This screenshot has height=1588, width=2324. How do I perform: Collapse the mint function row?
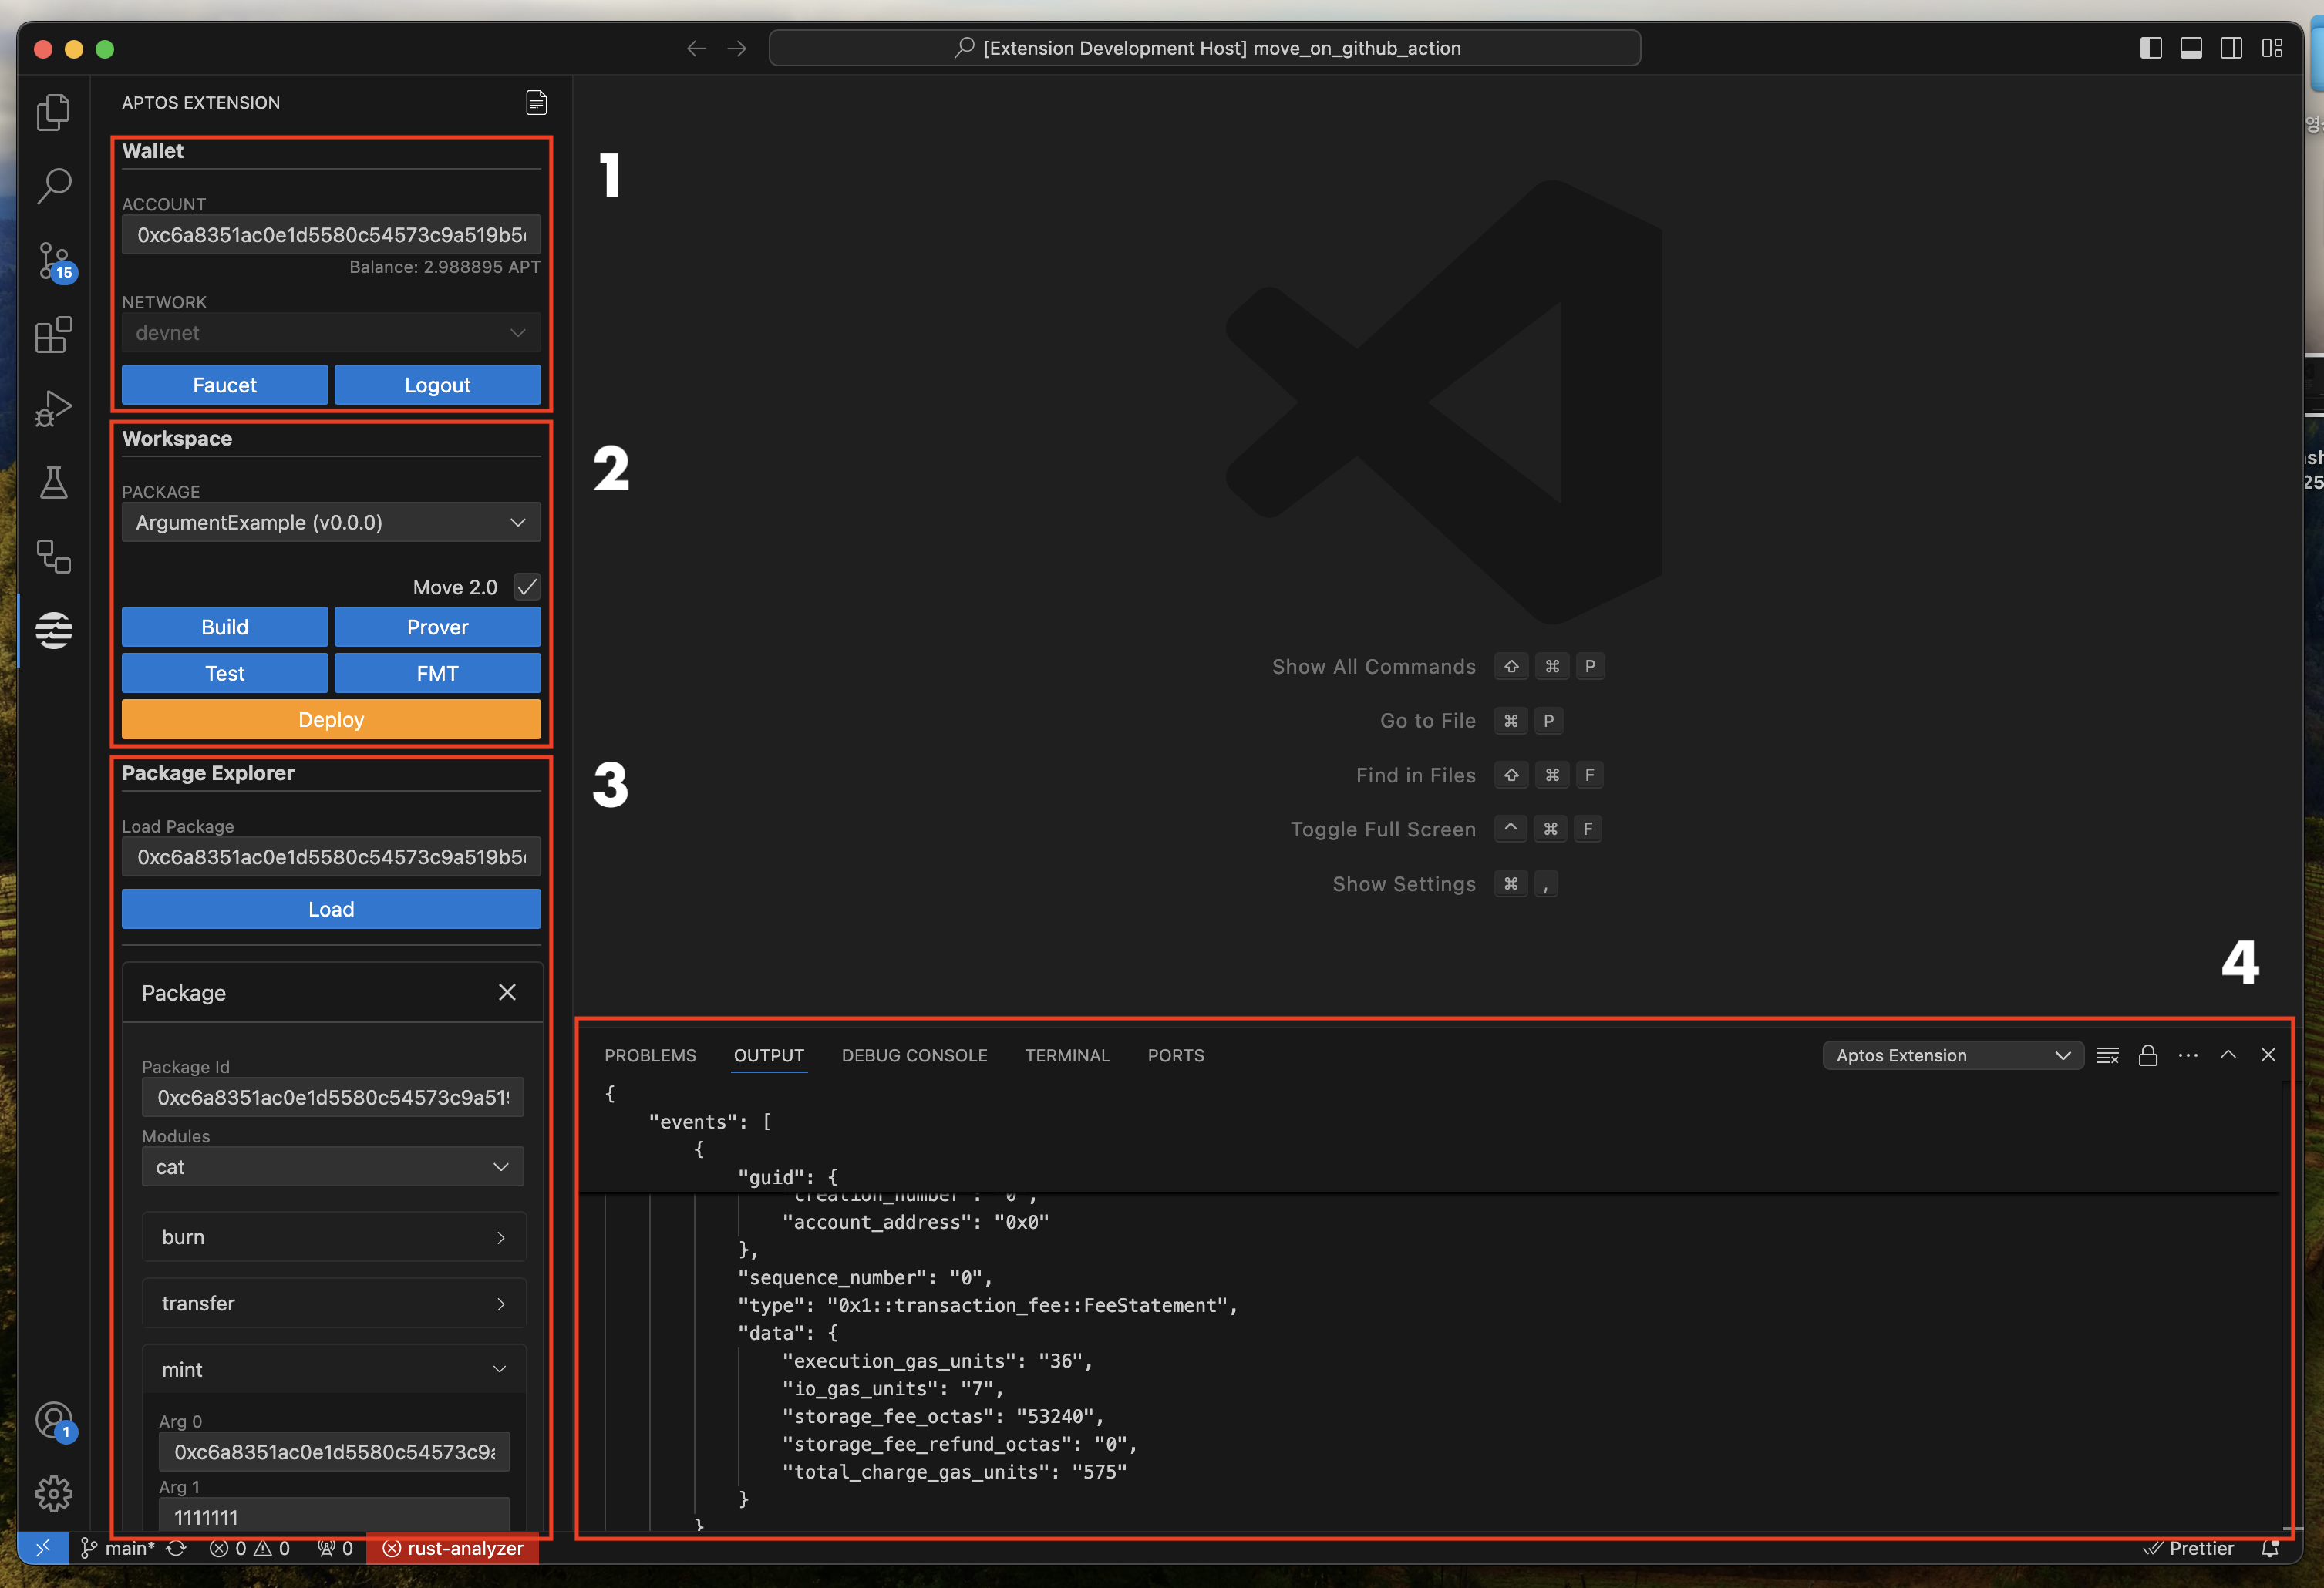coord(334,1369)
